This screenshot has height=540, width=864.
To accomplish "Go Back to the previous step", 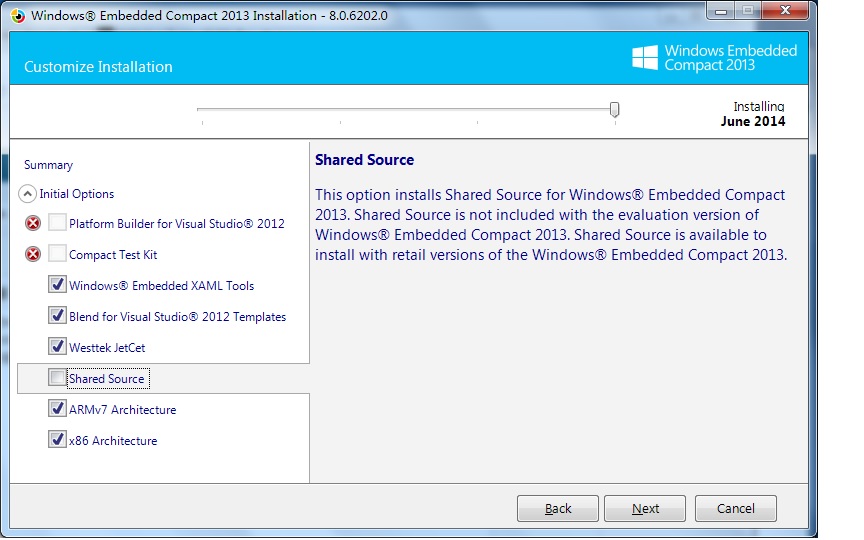I will pyautogui.click(x=558, y=508).
